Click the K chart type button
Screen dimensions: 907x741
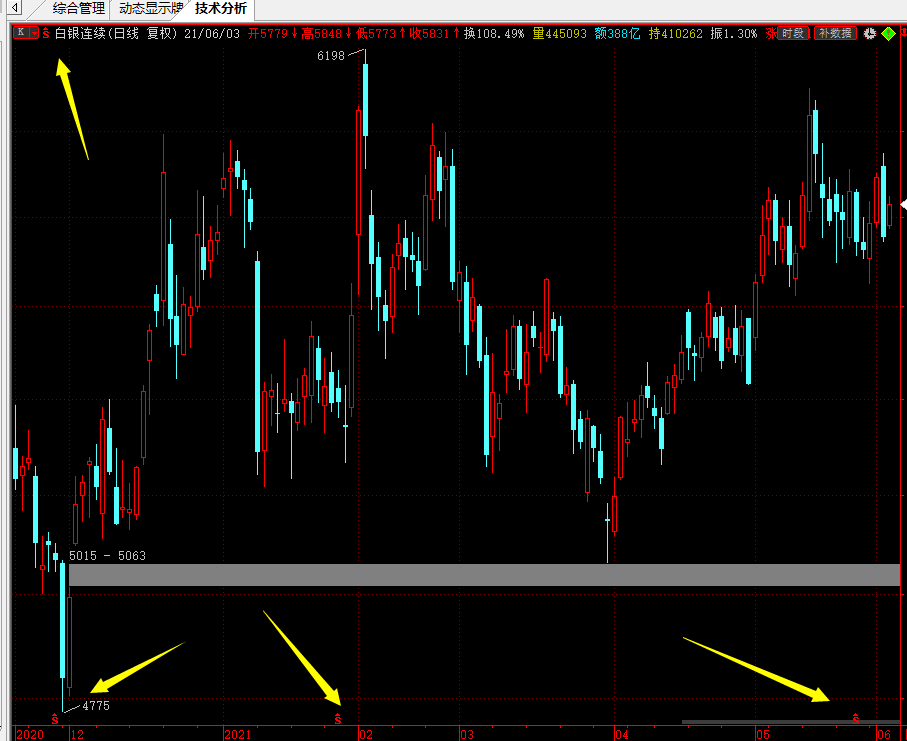coord(21,33)
